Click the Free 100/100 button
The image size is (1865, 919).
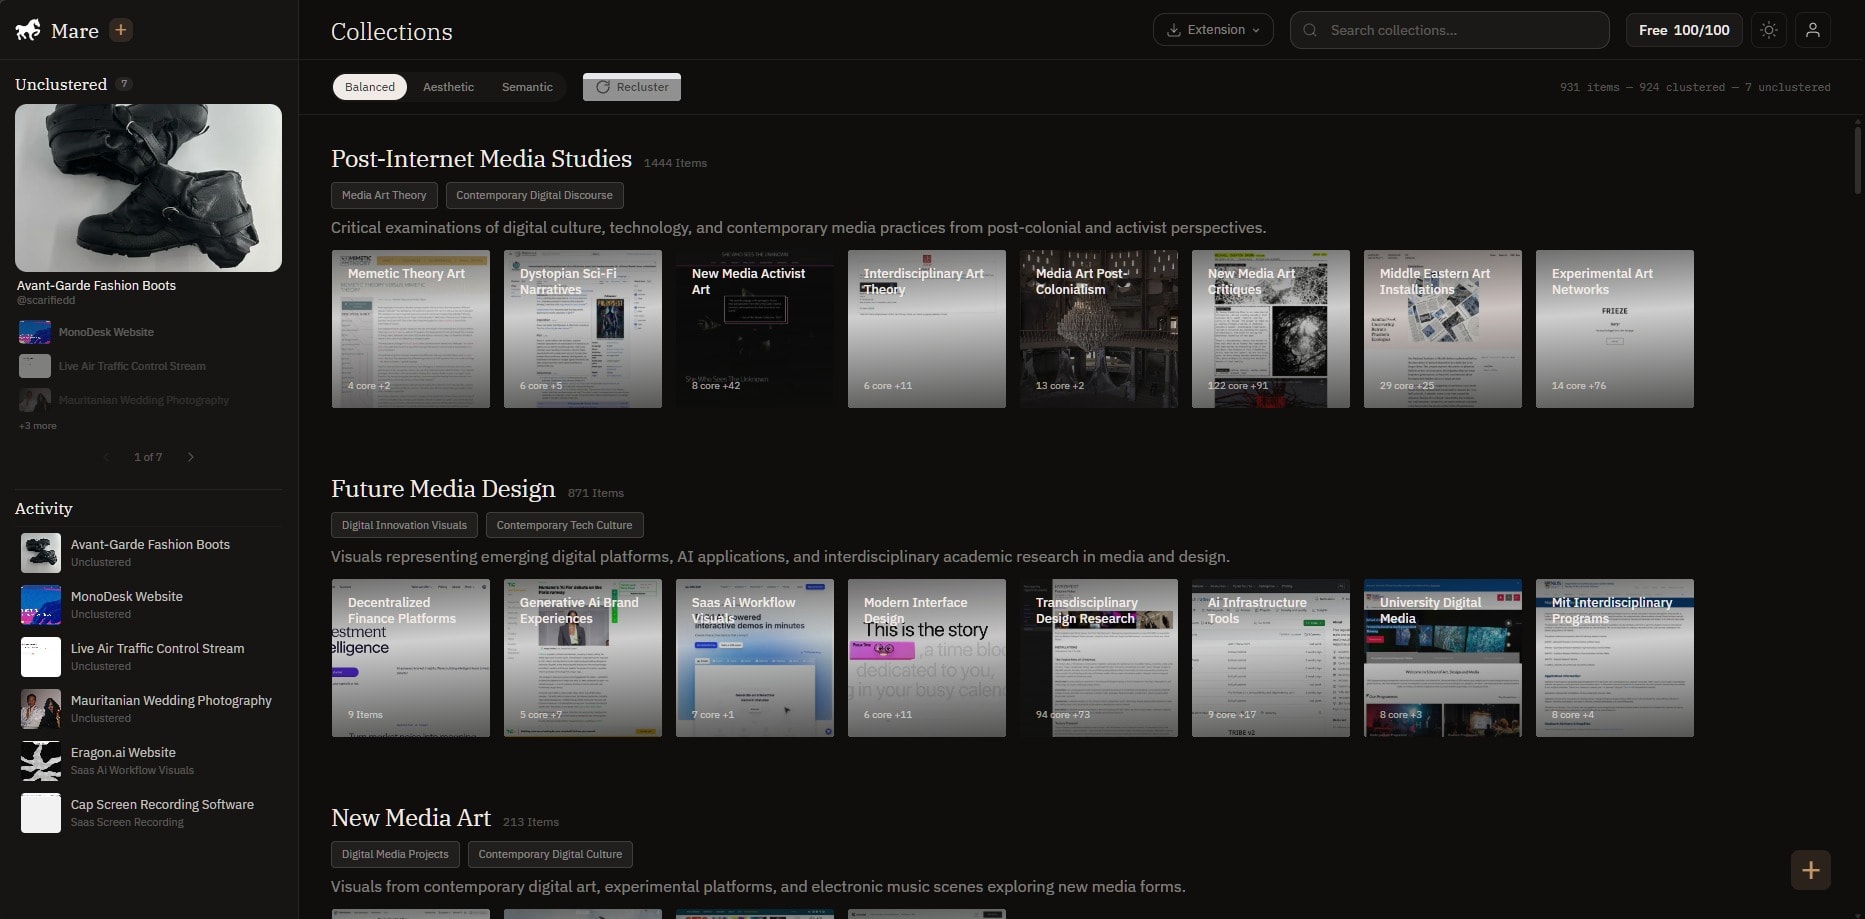click(x=1684, y=30)
